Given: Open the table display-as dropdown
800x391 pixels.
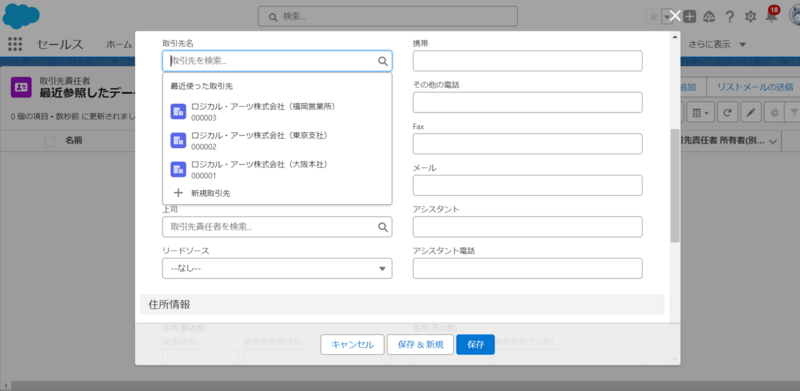Looking at the screenshot, I should 700,113.
